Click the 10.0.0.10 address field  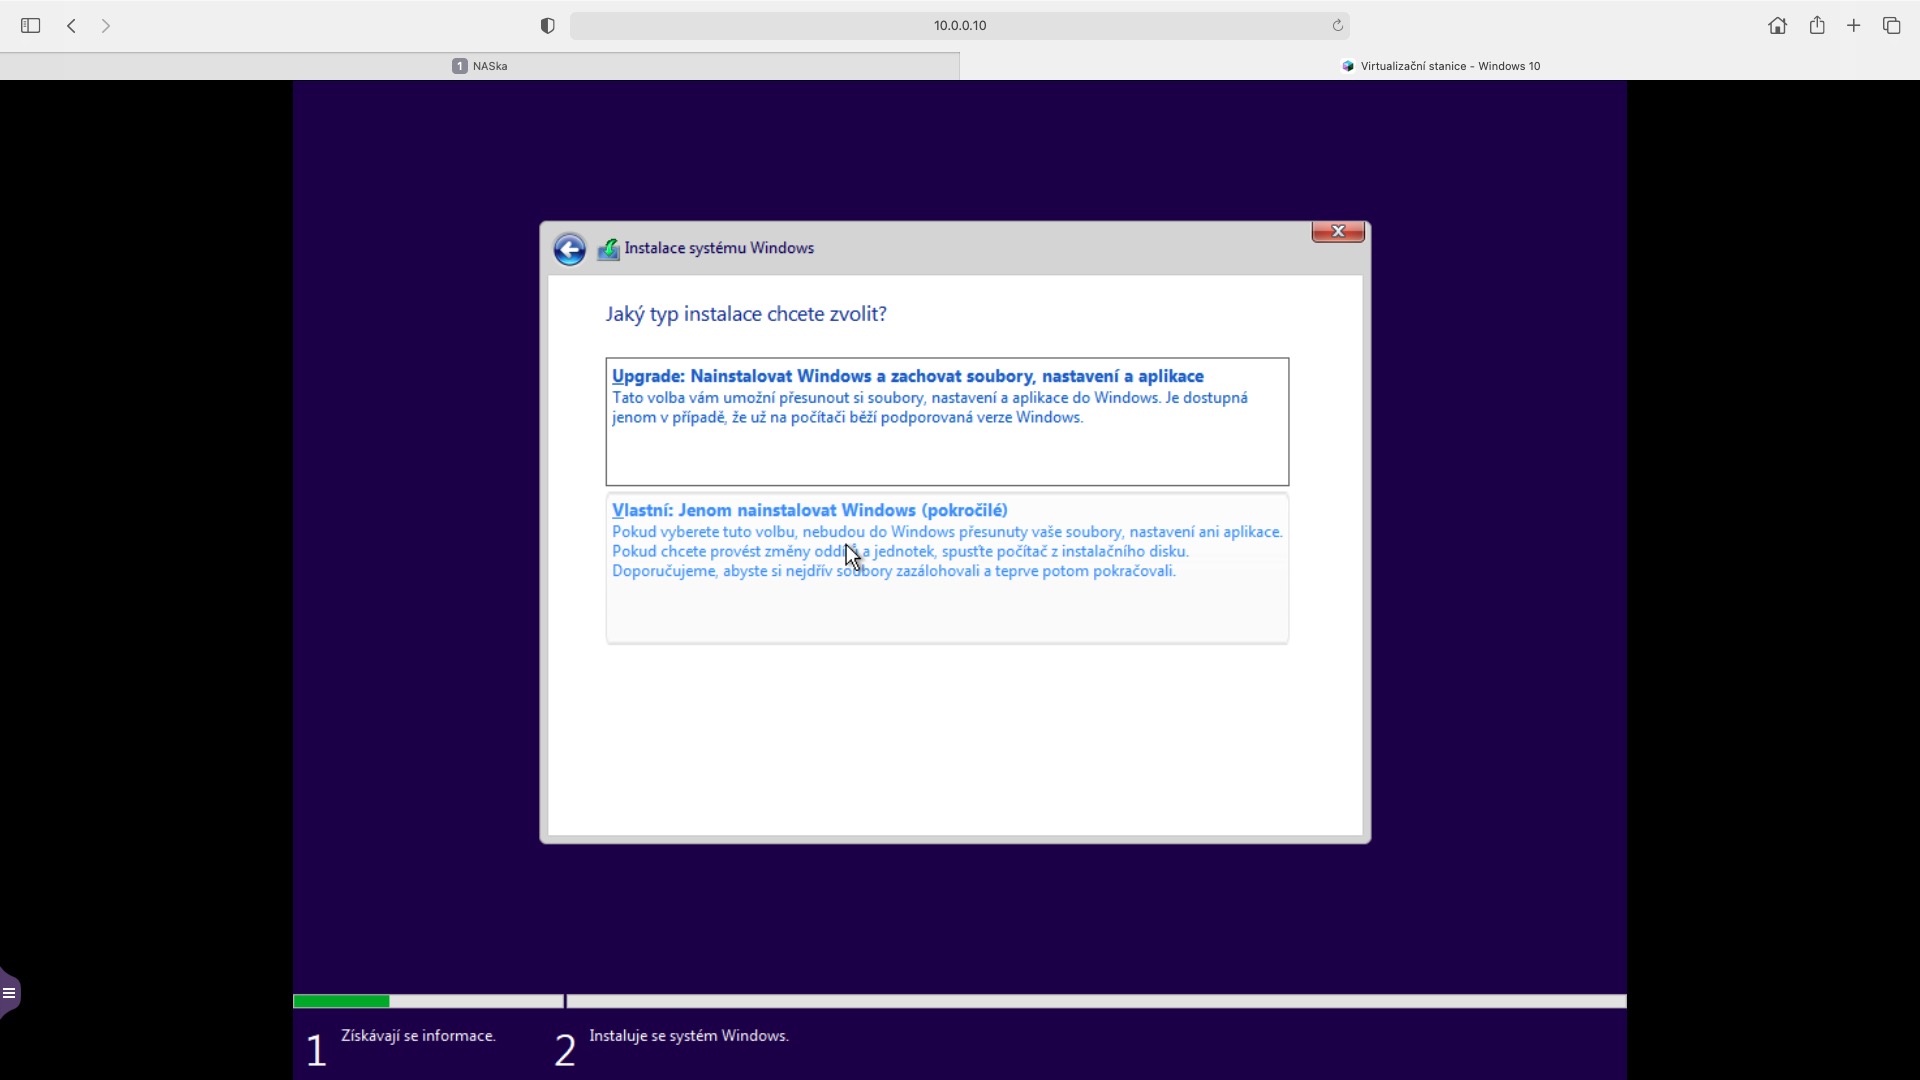click(958, 26)
